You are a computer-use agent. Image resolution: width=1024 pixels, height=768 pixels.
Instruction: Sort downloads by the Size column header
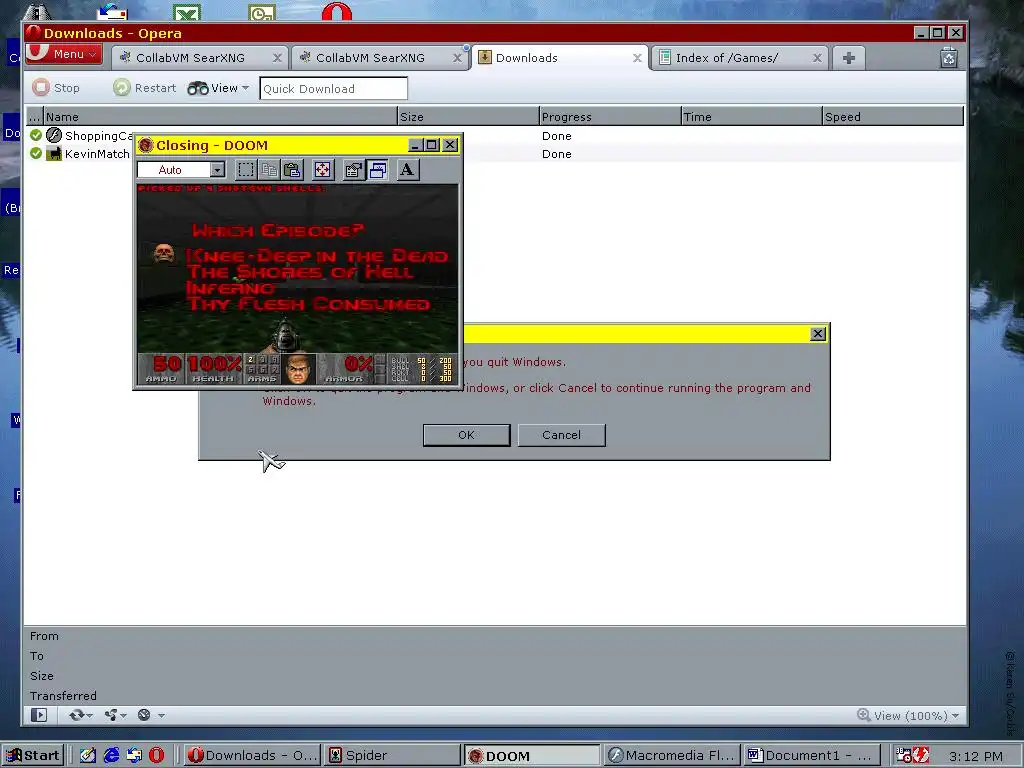(x=468, y=116)
